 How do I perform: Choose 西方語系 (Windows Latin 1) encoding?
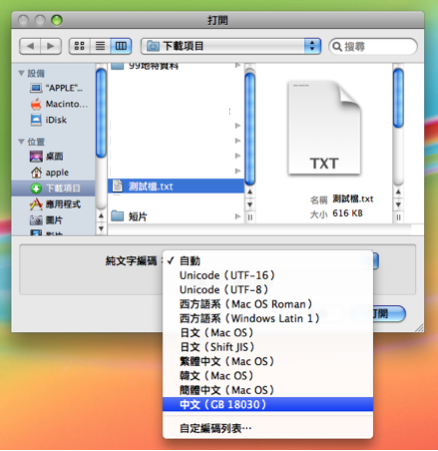tap(268, 318)
